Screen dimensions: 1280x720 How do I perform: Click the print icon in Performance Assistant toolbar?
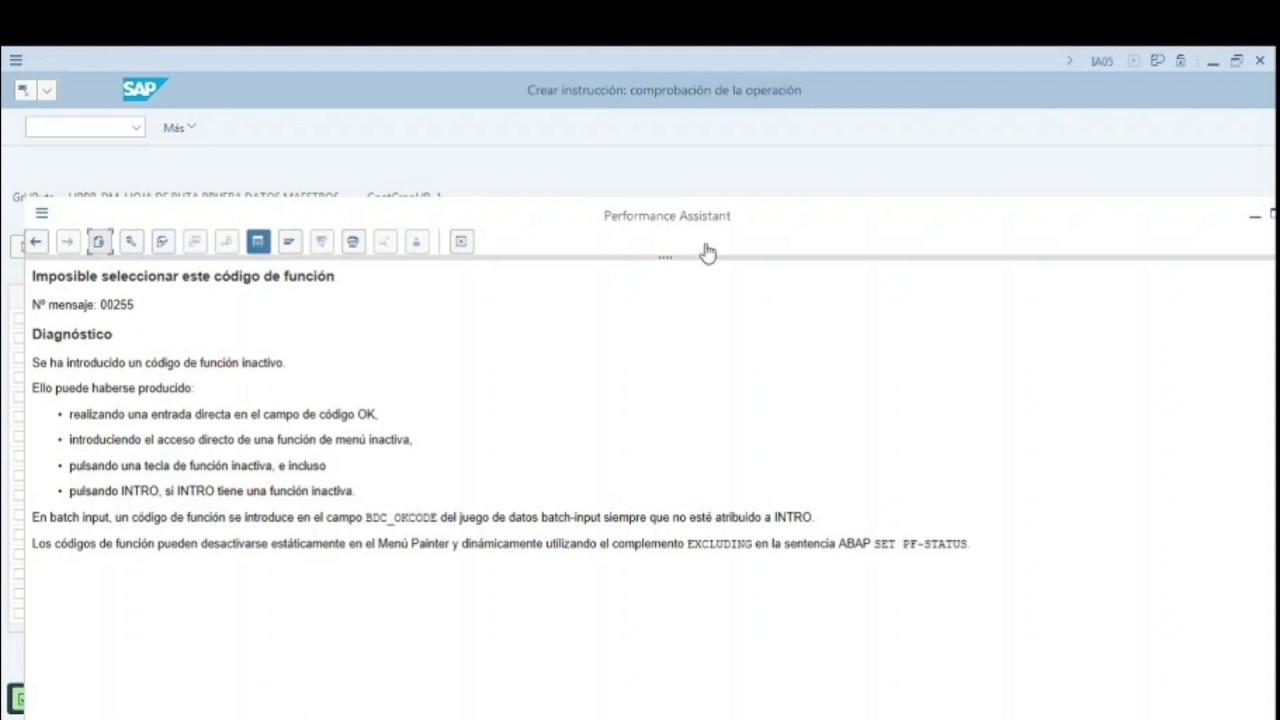(x=353, y=241)
